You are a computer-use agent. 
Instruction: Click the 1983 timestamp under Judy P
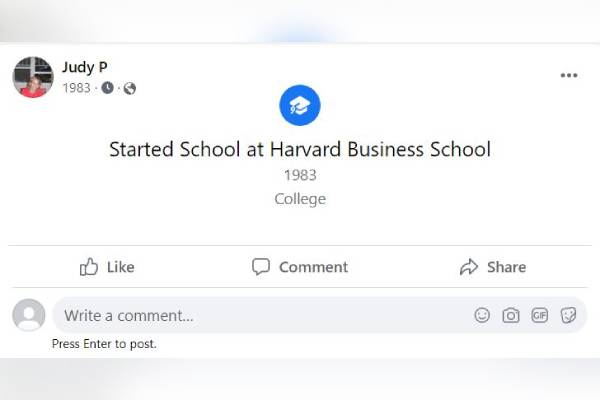pos(76,88)
